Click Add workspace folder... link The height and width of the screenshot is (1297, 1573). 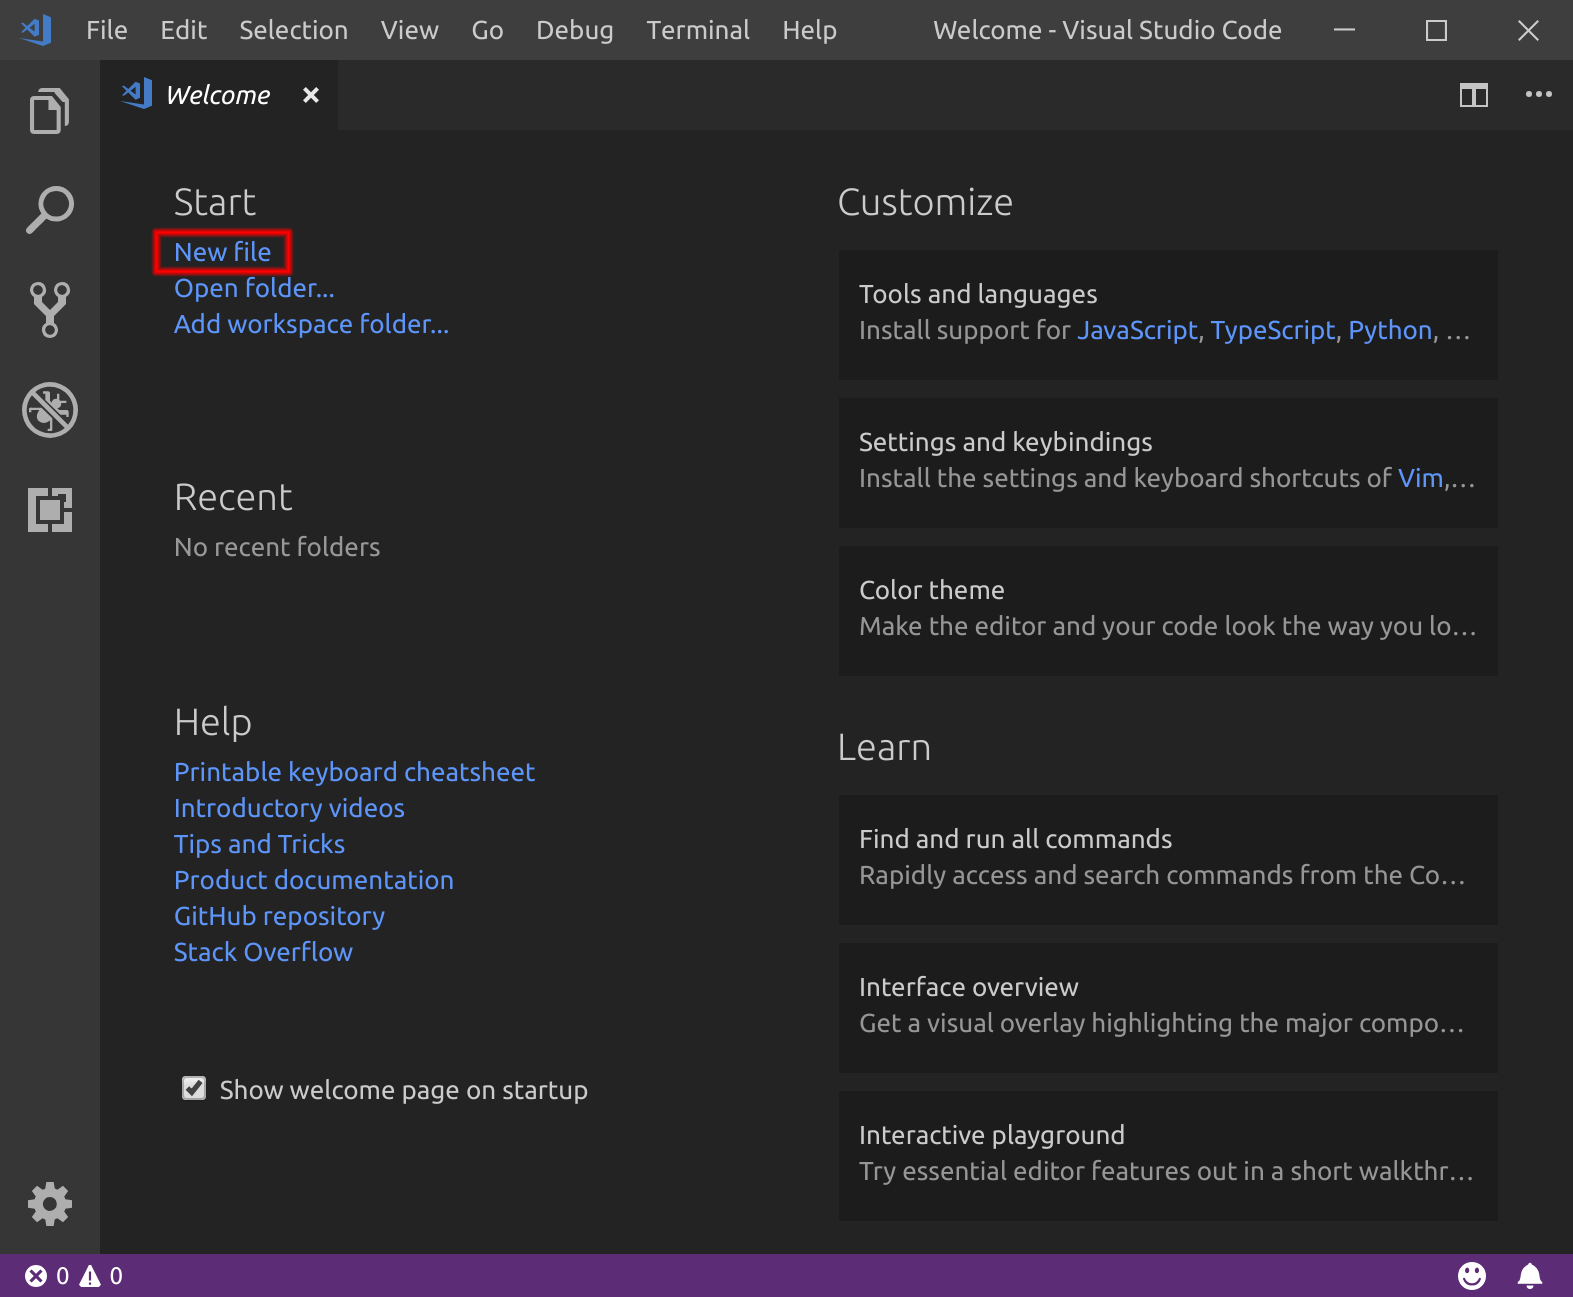[311, 324]
